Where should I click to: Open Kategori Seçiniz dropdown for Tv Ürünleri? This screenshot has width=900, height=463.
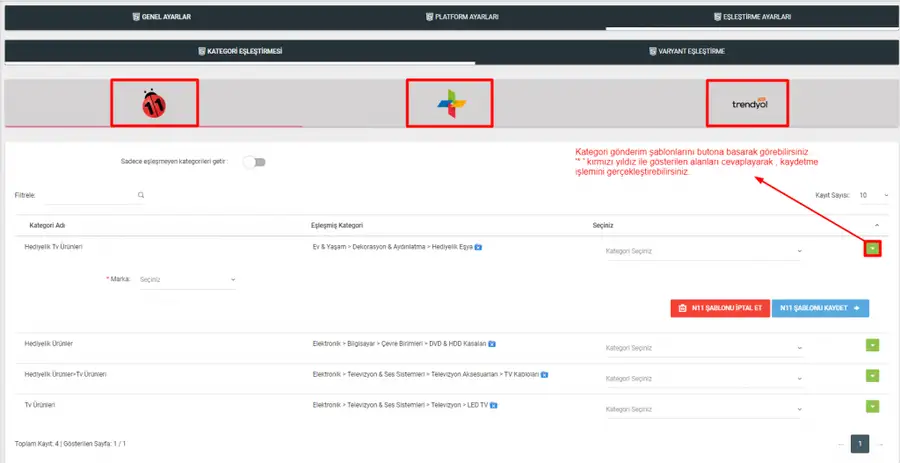click(704, 410)
